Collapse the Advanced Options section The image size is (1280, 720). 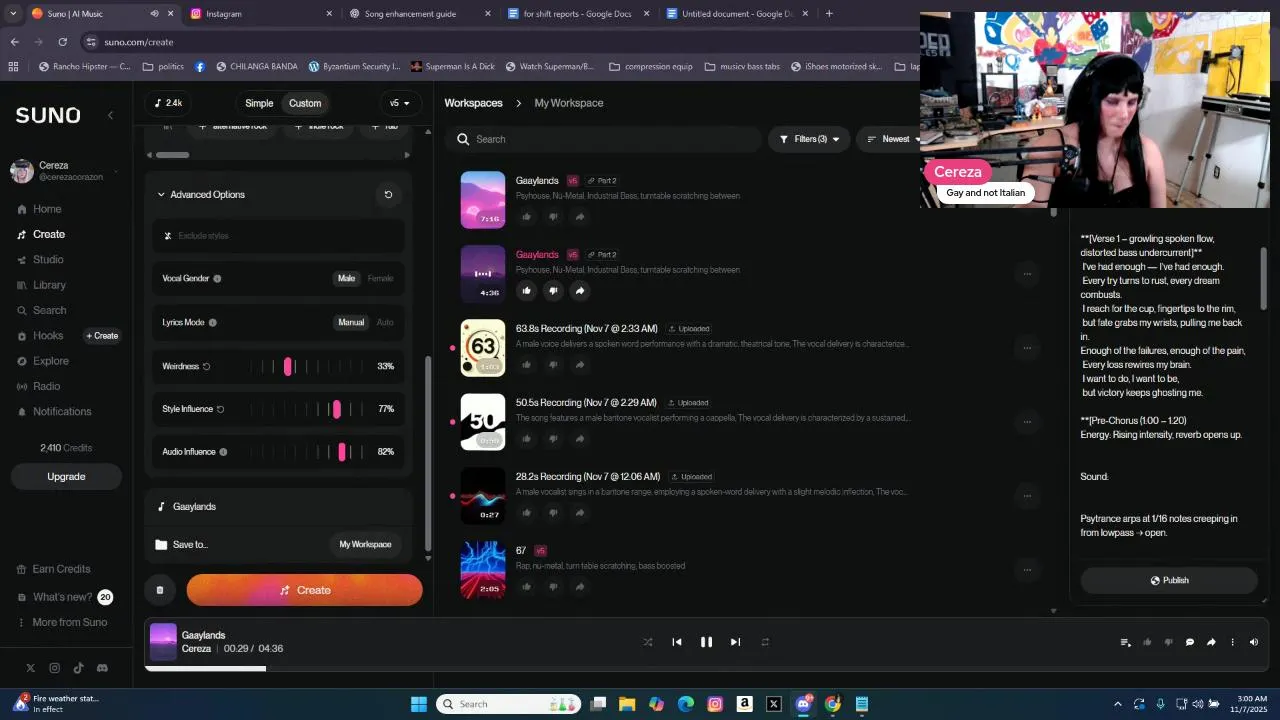click(x=161, y=195)
